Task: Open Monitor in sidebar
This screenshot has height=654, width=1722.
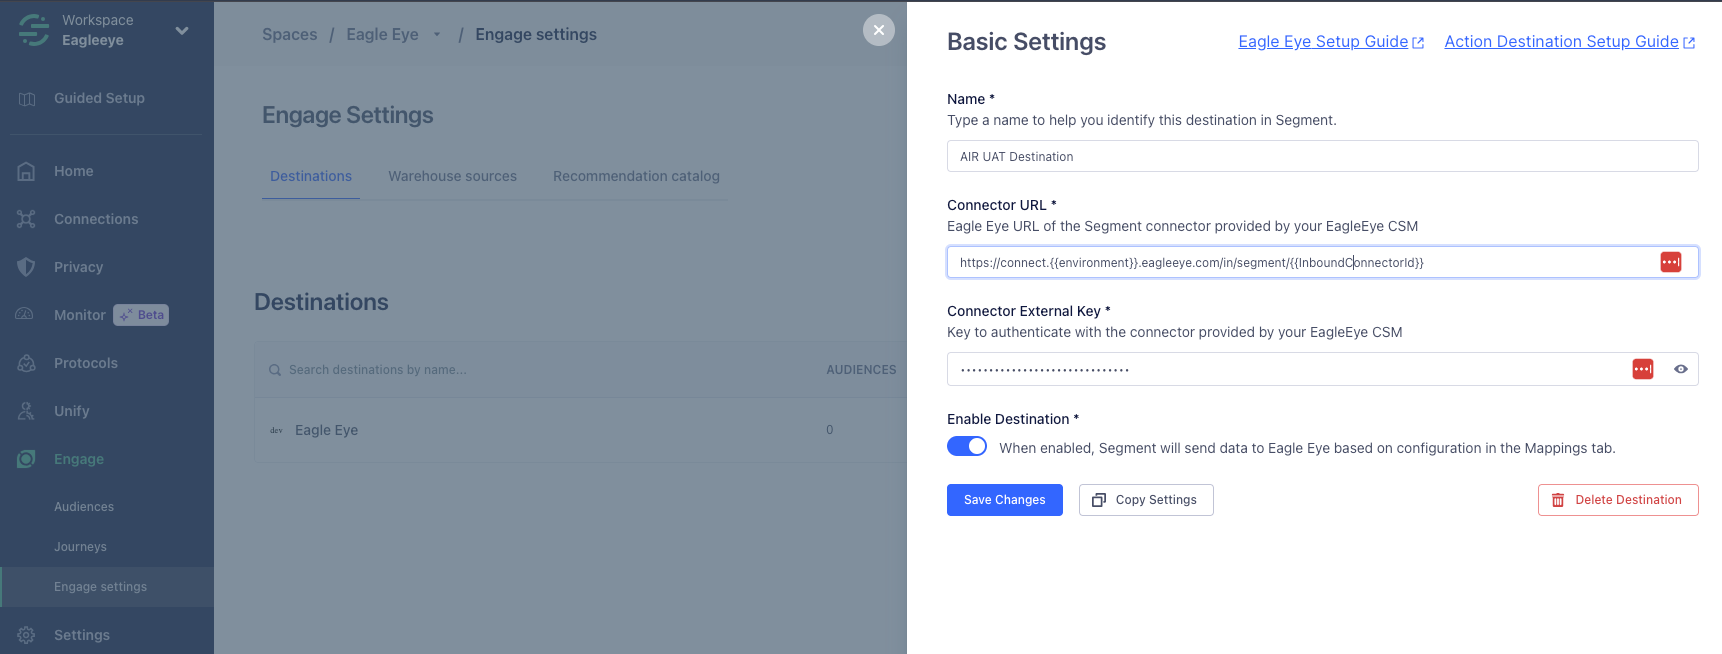Action: (x=80, y=315)
